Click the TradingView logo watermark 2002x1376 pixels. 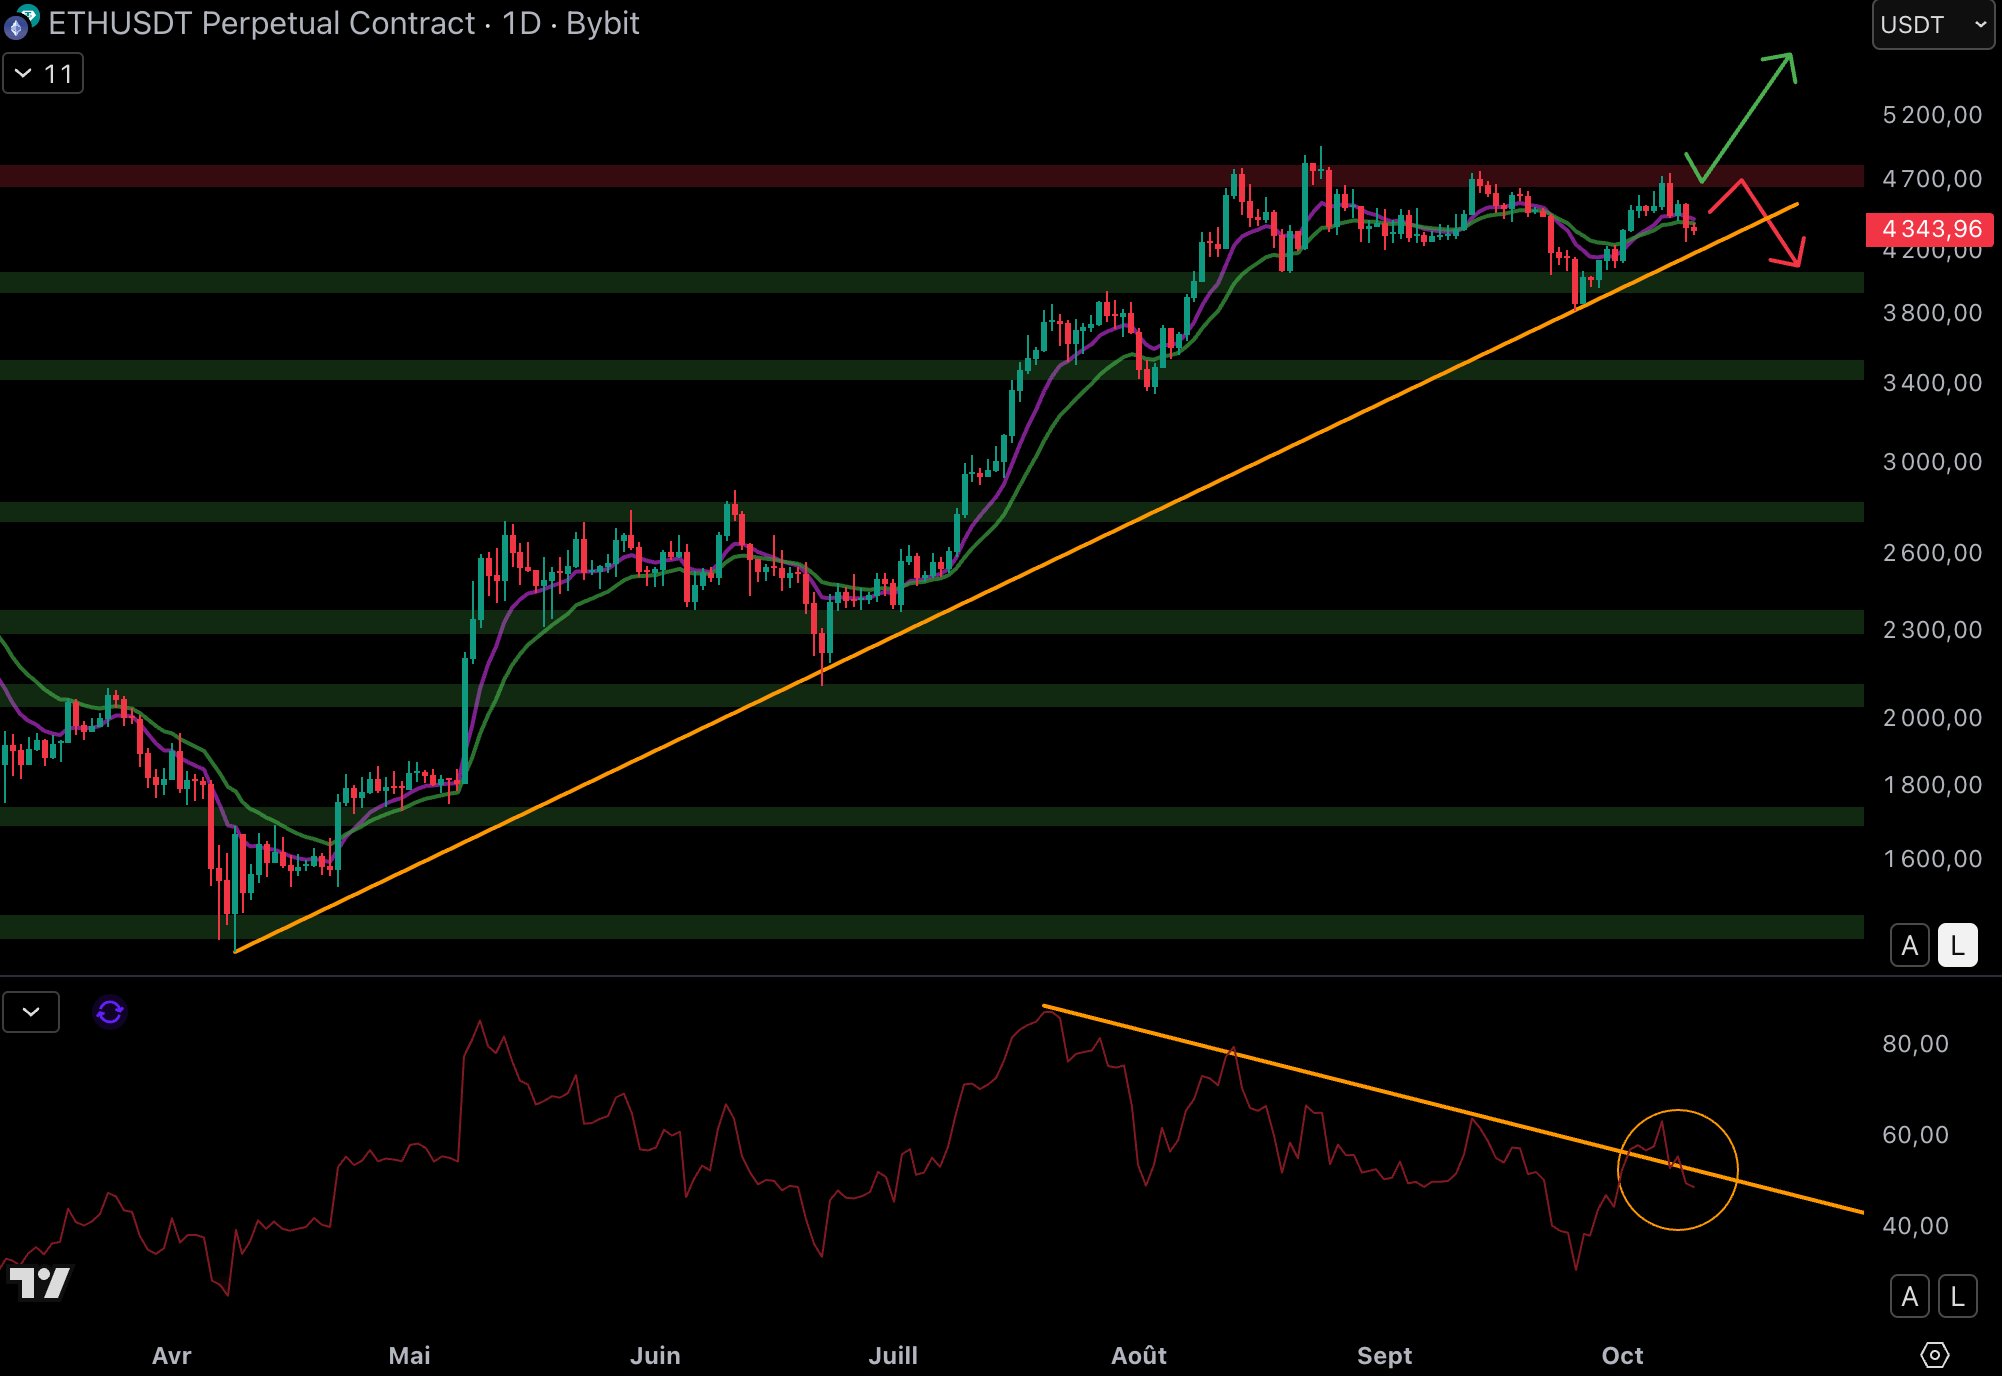40,1282
